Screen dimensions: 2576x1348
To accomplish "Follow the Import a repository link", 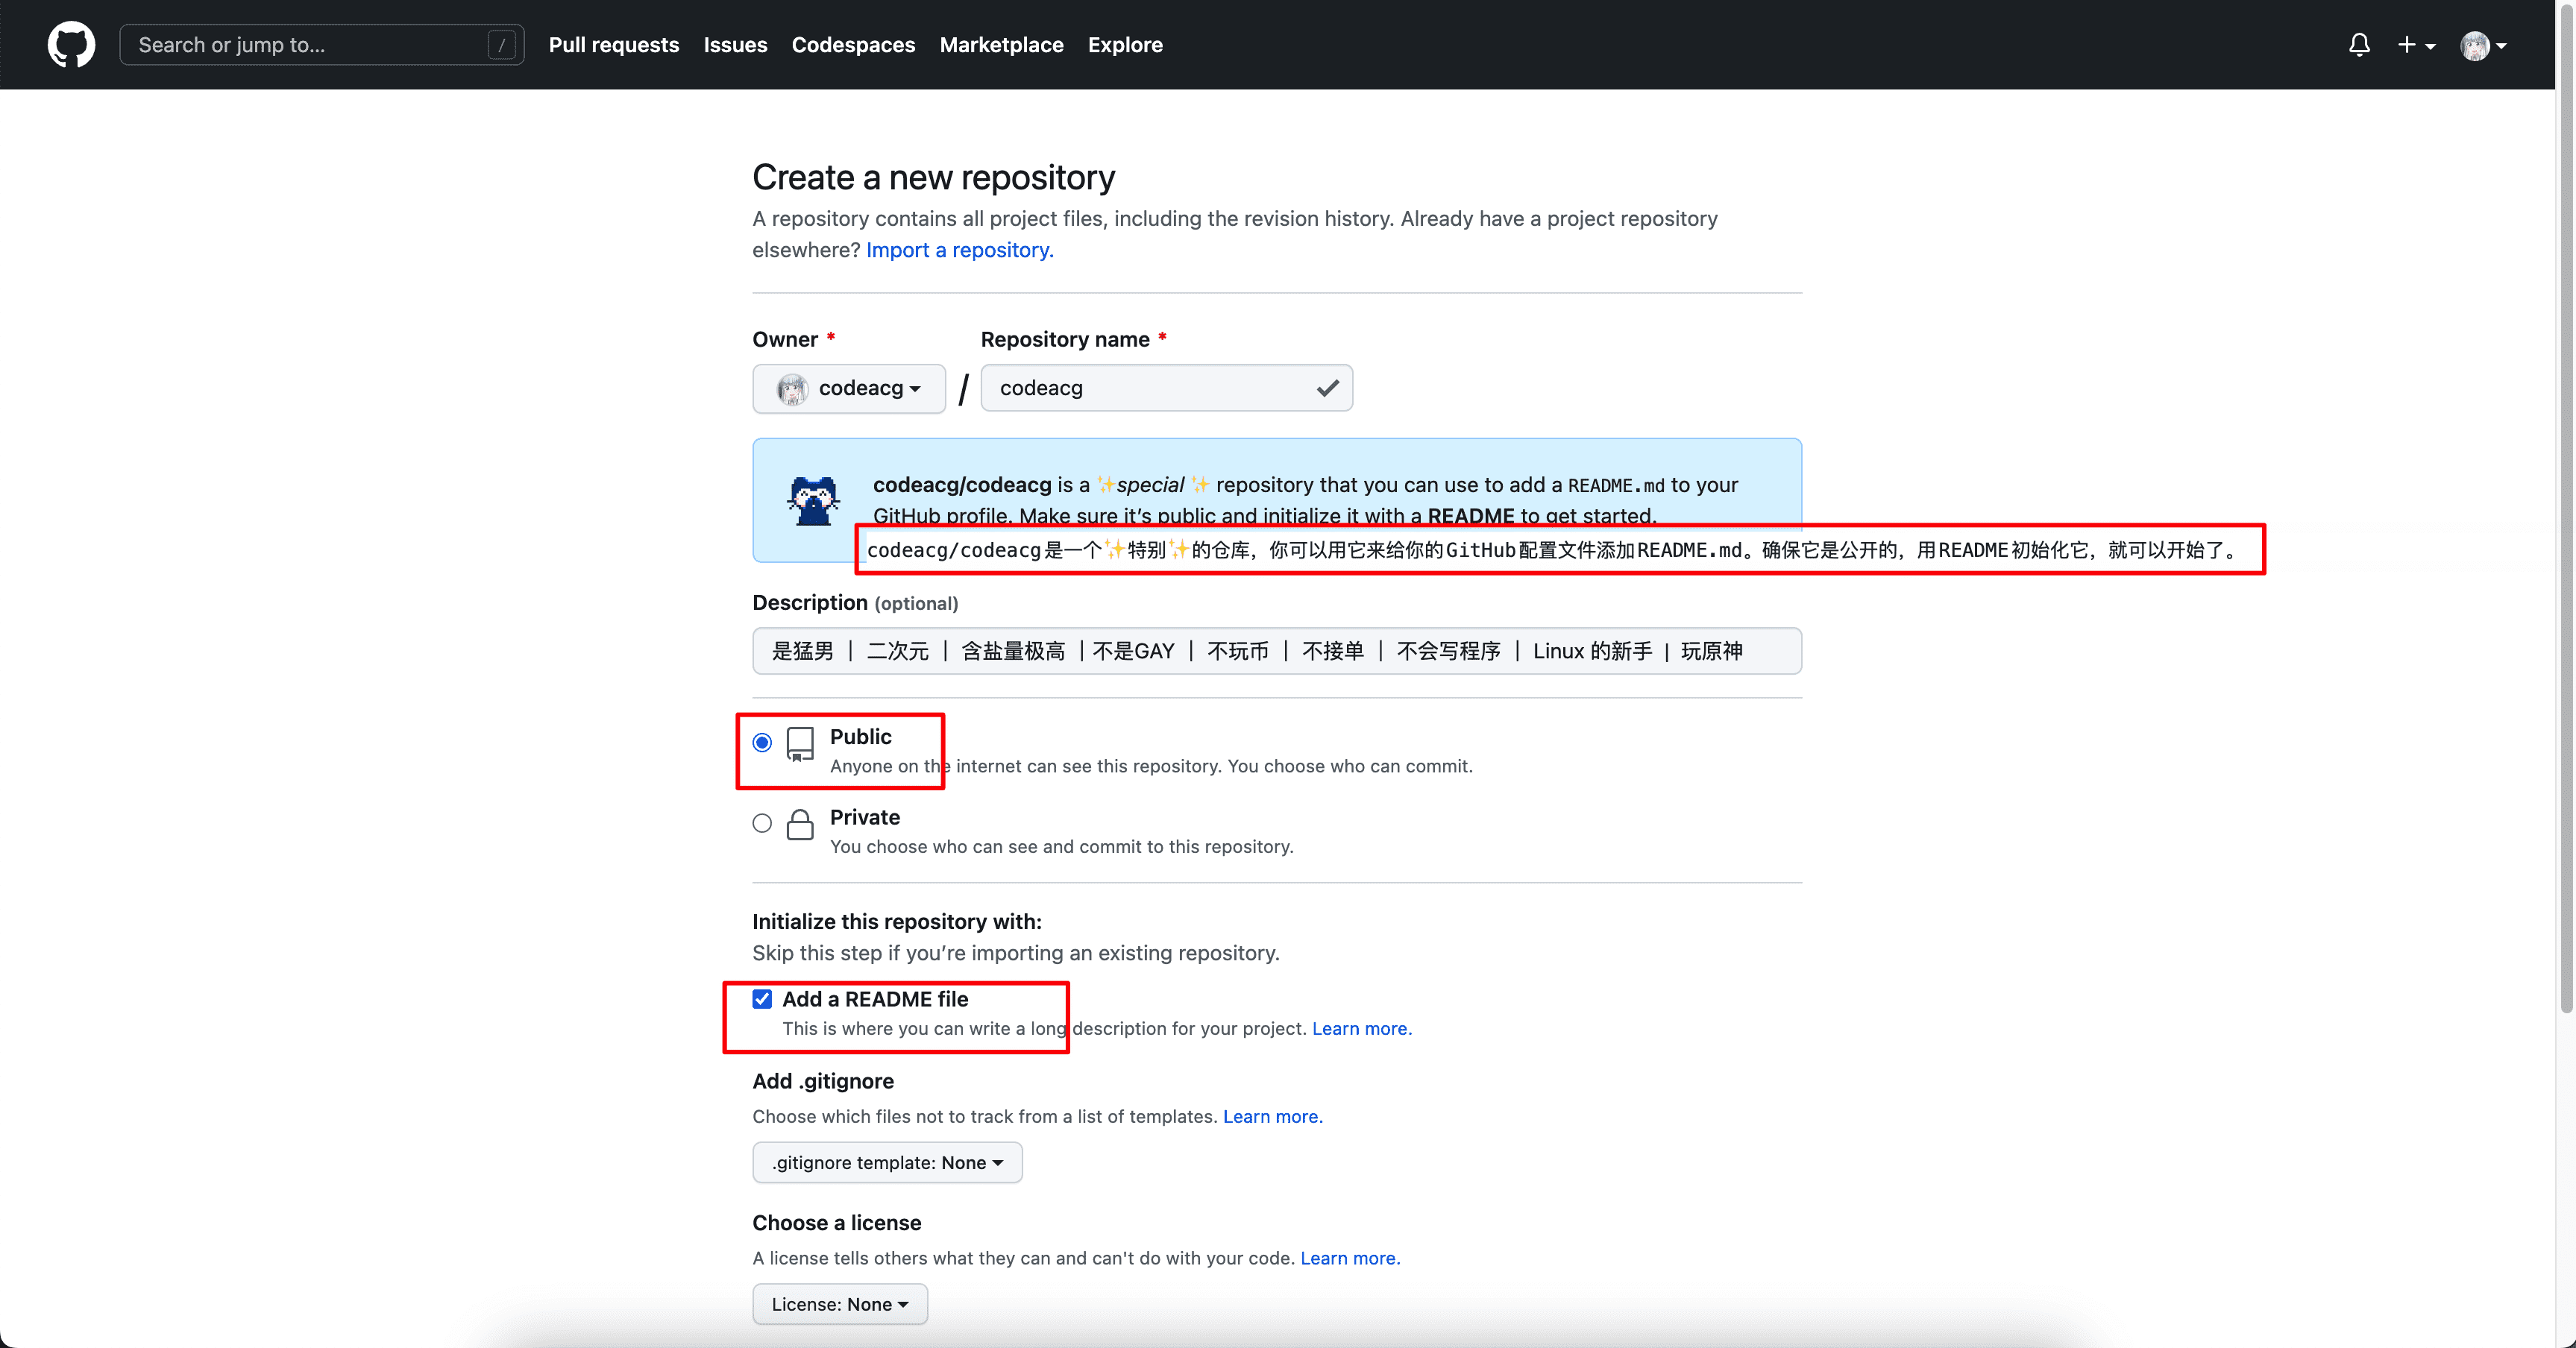I will (959, 250).
